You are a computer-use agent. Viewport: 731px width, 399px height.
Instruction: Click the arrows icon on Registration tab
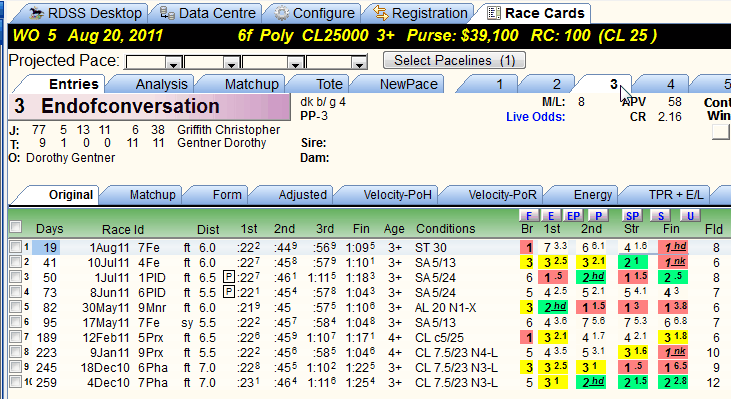pyautogui.click(x=381, y=13)
